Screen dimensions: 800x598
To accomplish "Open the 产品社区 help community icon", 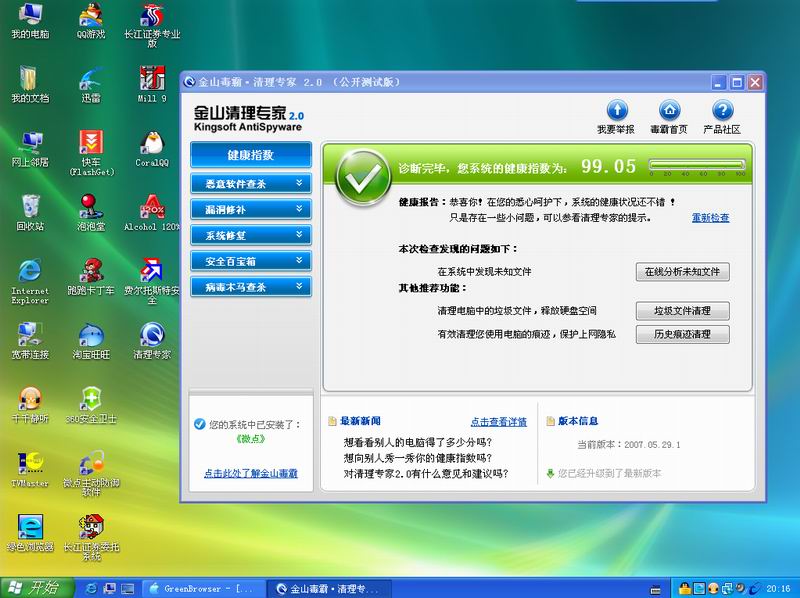I will point(722,117).
